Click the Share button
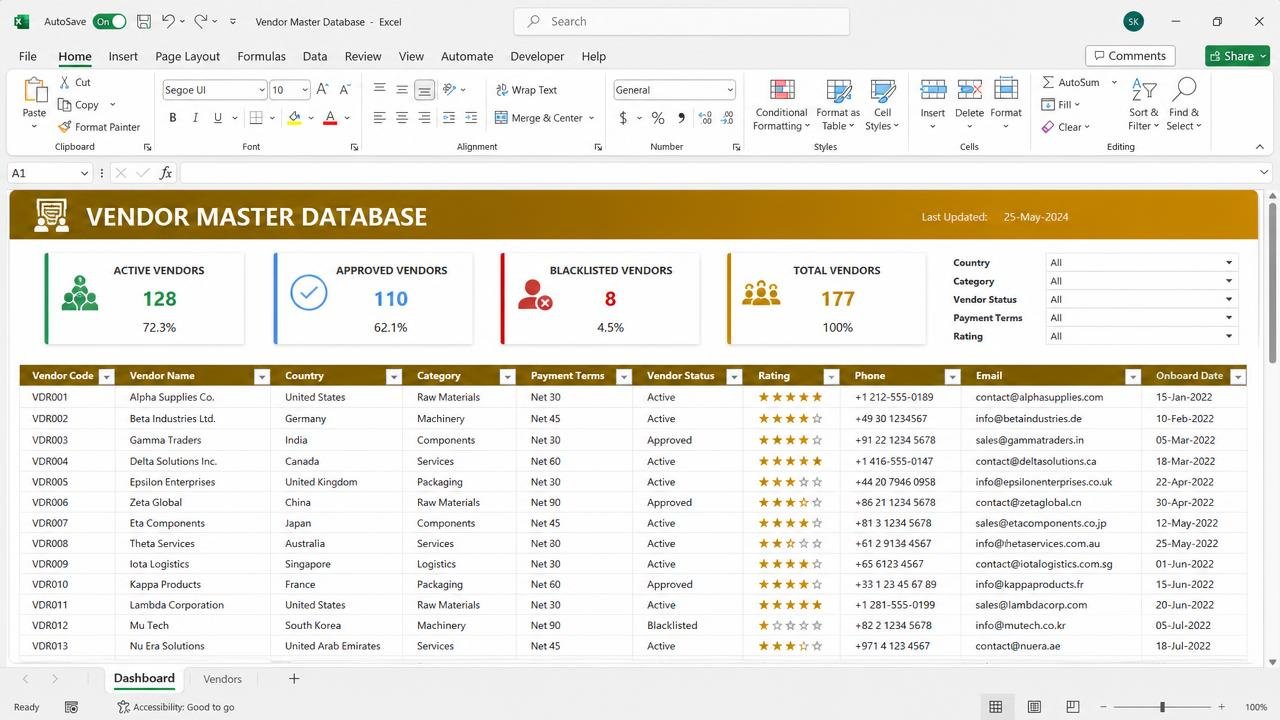This screenshot has width=1280, height=720. tap(1237, 56)
